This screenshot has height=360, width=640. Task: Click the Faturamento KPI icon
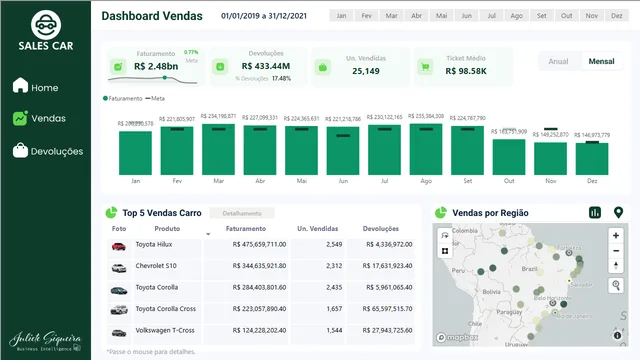[118, 67]
